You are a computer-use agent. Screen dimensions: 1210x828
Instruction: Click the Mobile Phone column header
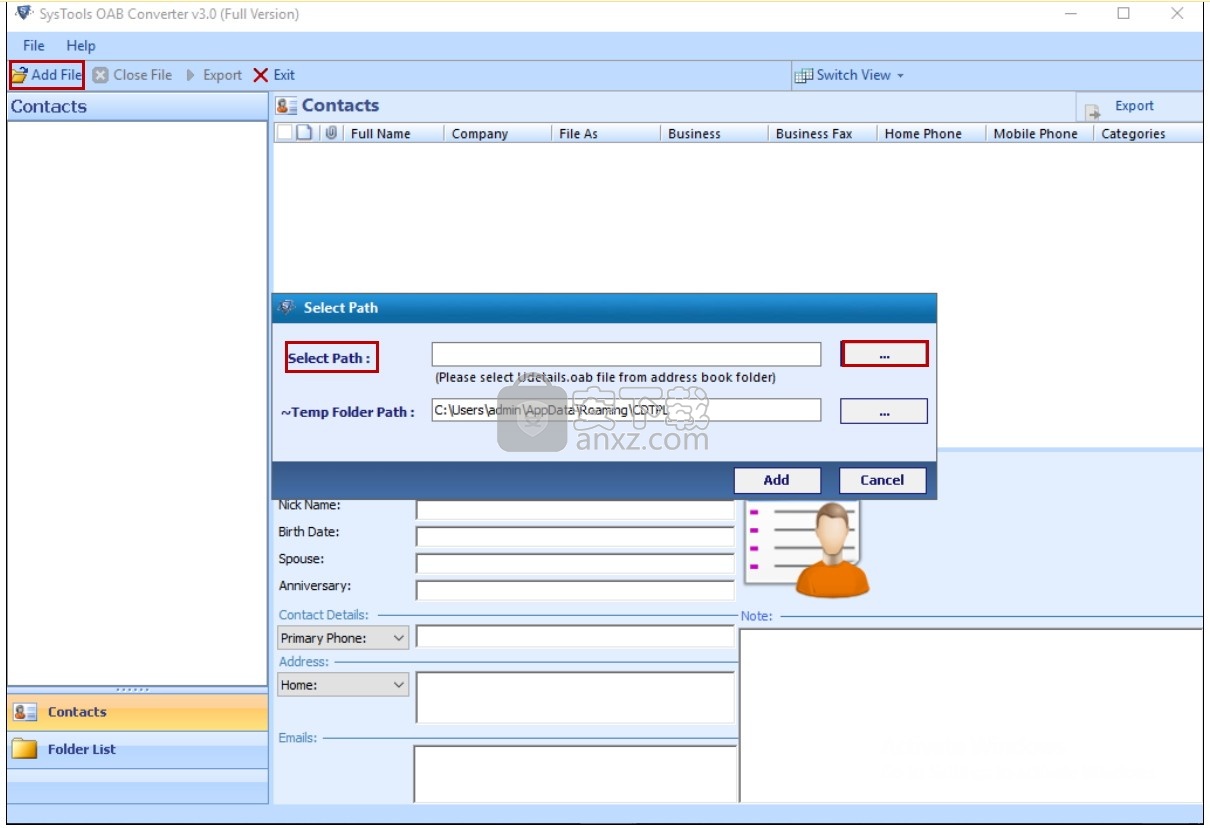click(1038, 133)
